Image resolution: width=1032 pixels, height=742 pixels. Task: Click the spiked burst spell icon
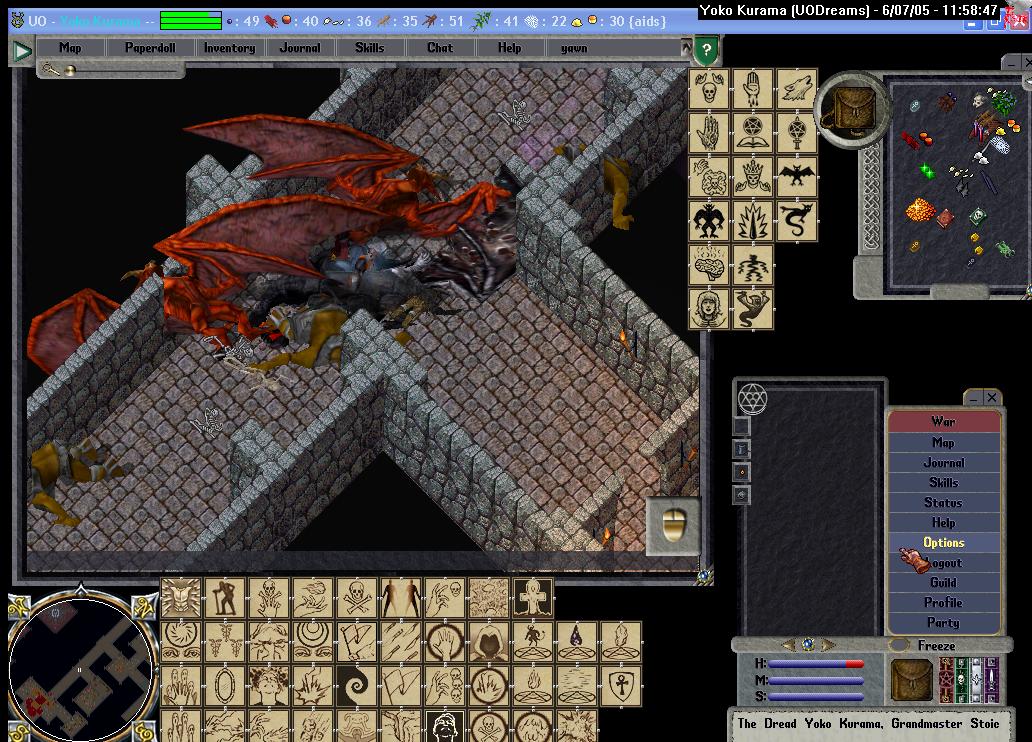pyautogui.click(x=753, y=221)
